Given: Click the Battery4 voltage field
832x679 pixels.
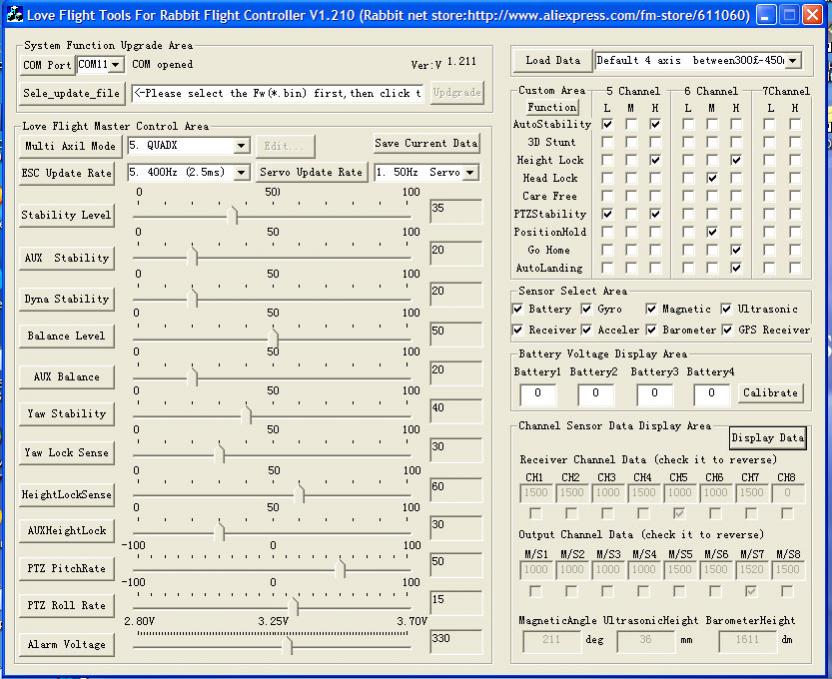Looking at the screenshot, I should (x=712, y=394).
